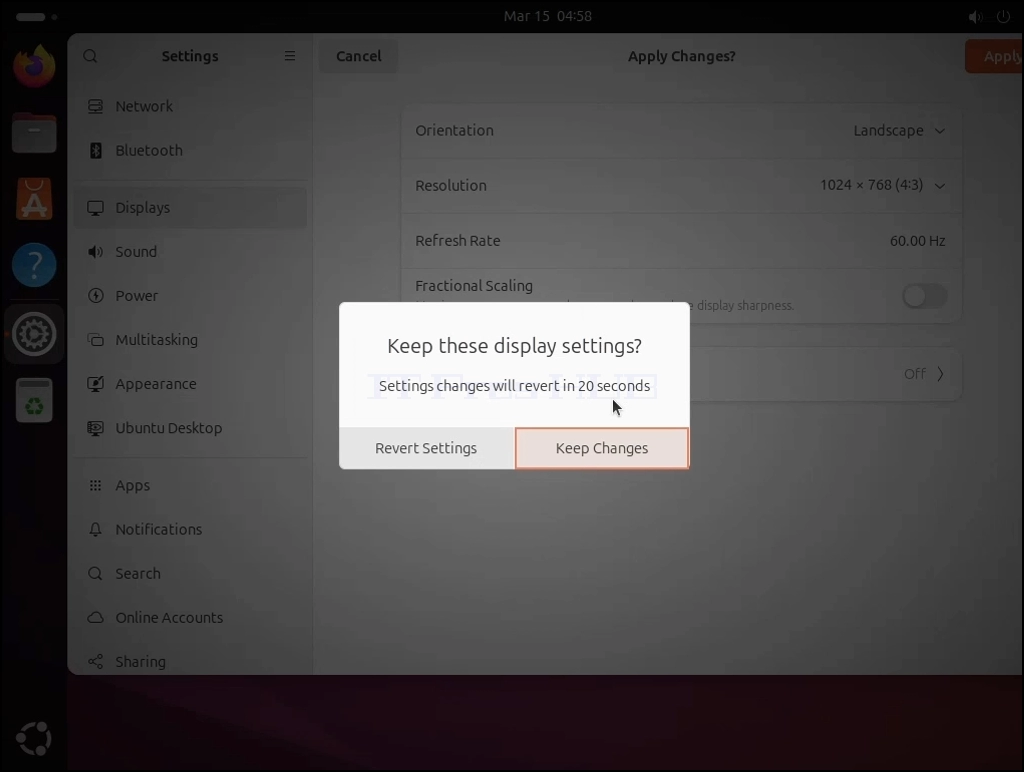The width and height of the screenshot is (1024, 772).
Task: Open the clock showing Mar 15 04:58
Action: coord(547,16)
